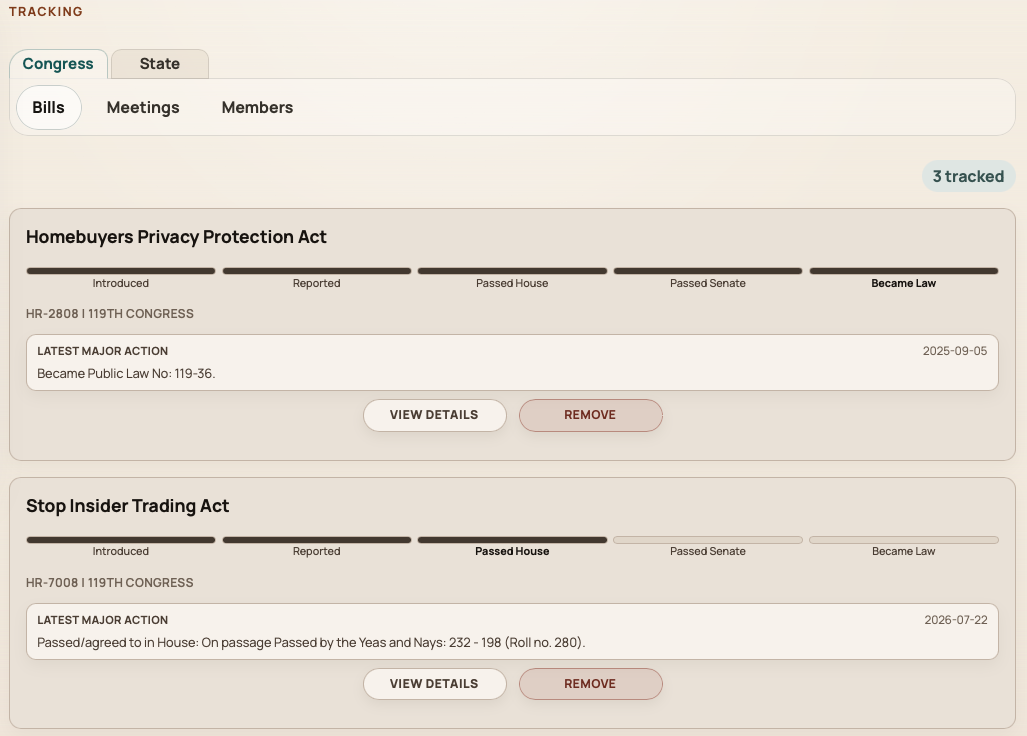Click Became Law stage under Stop Insider Trading Act
The height and width of the screenshot is (736, 1027).
[903, 547]
